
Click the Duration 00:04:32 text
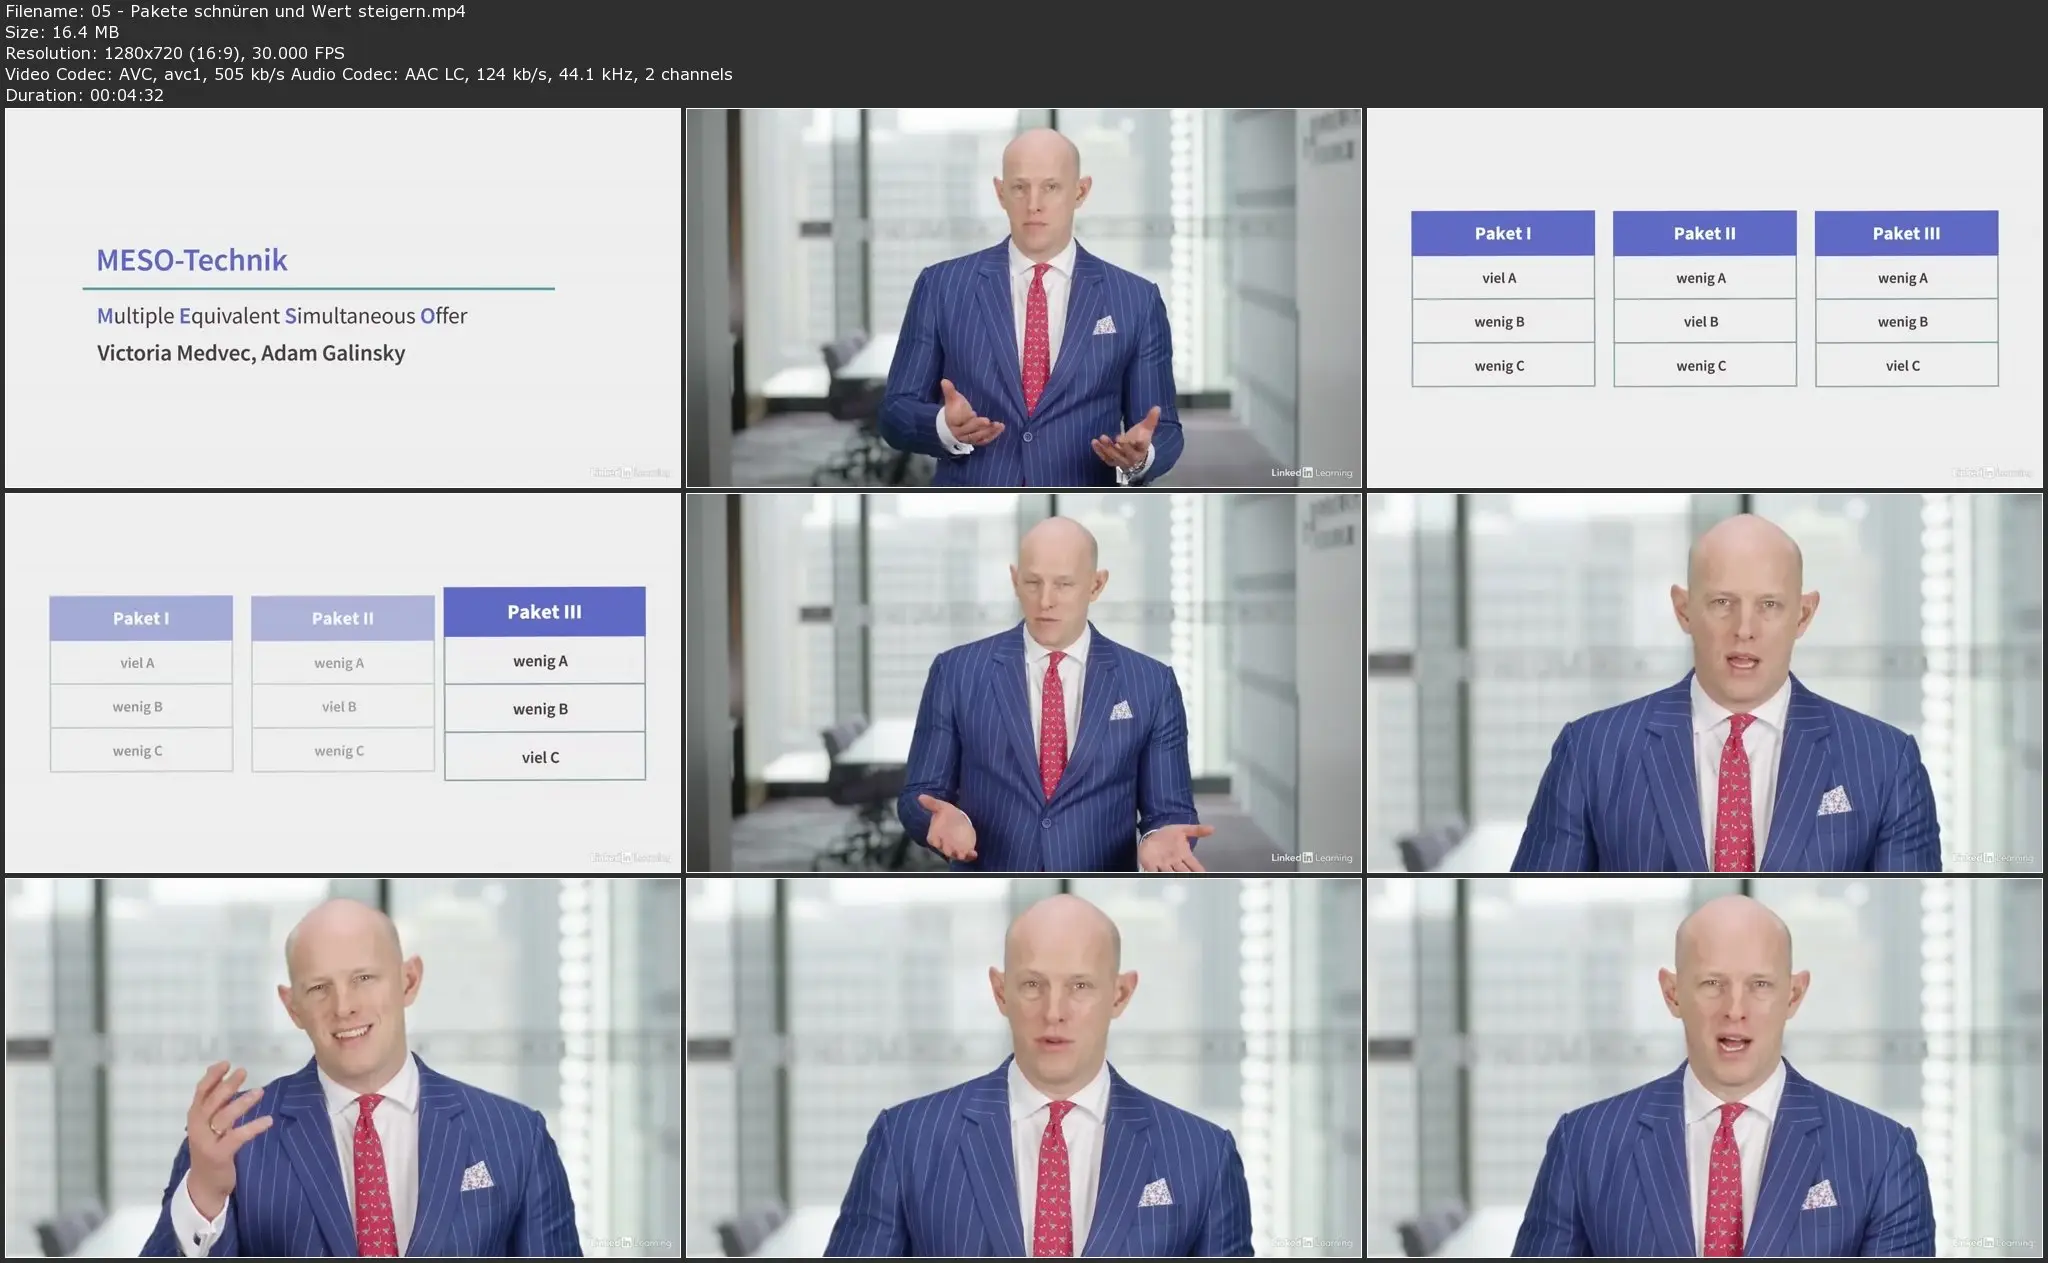[x=85, y=95]
